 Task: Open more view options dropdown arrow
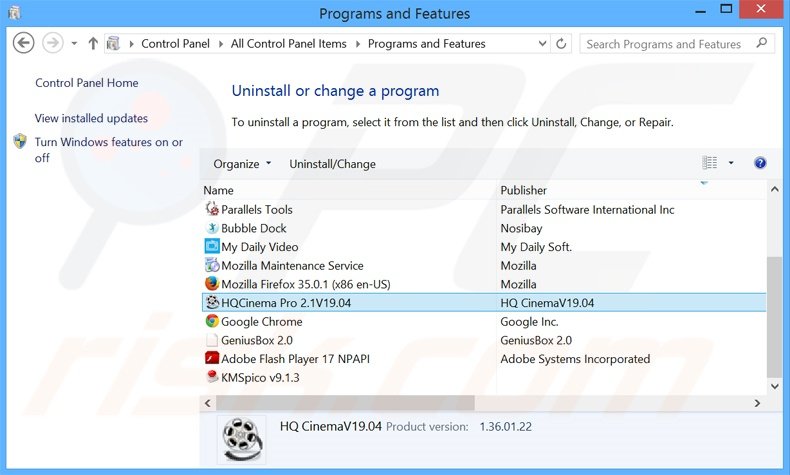point(731,163)
